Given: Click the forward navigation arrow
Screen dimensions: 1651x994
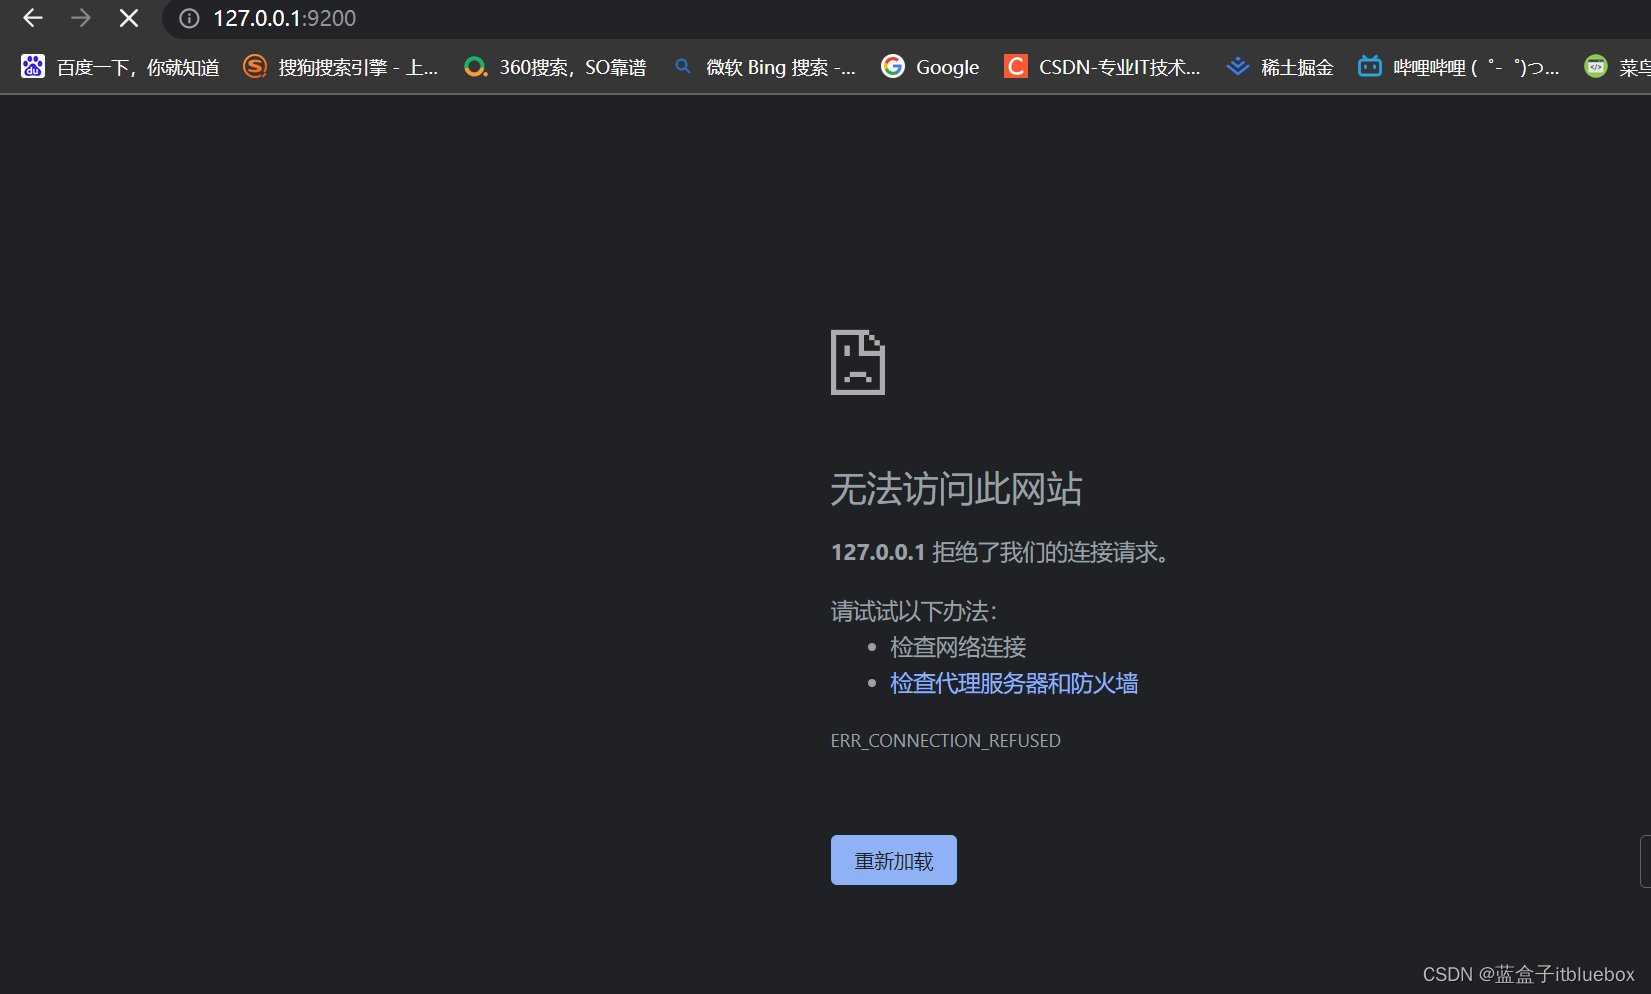Looking at the screenshot, I should click(80, 17).
